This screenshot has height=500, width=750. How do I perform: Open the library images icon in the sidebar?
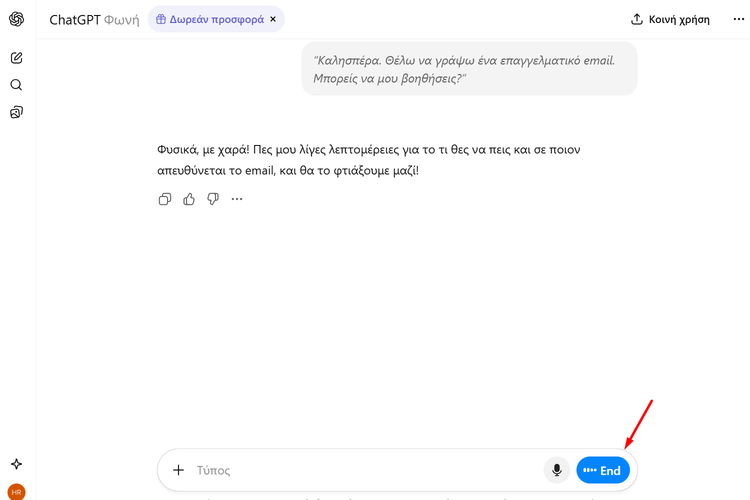pos(16,112)
